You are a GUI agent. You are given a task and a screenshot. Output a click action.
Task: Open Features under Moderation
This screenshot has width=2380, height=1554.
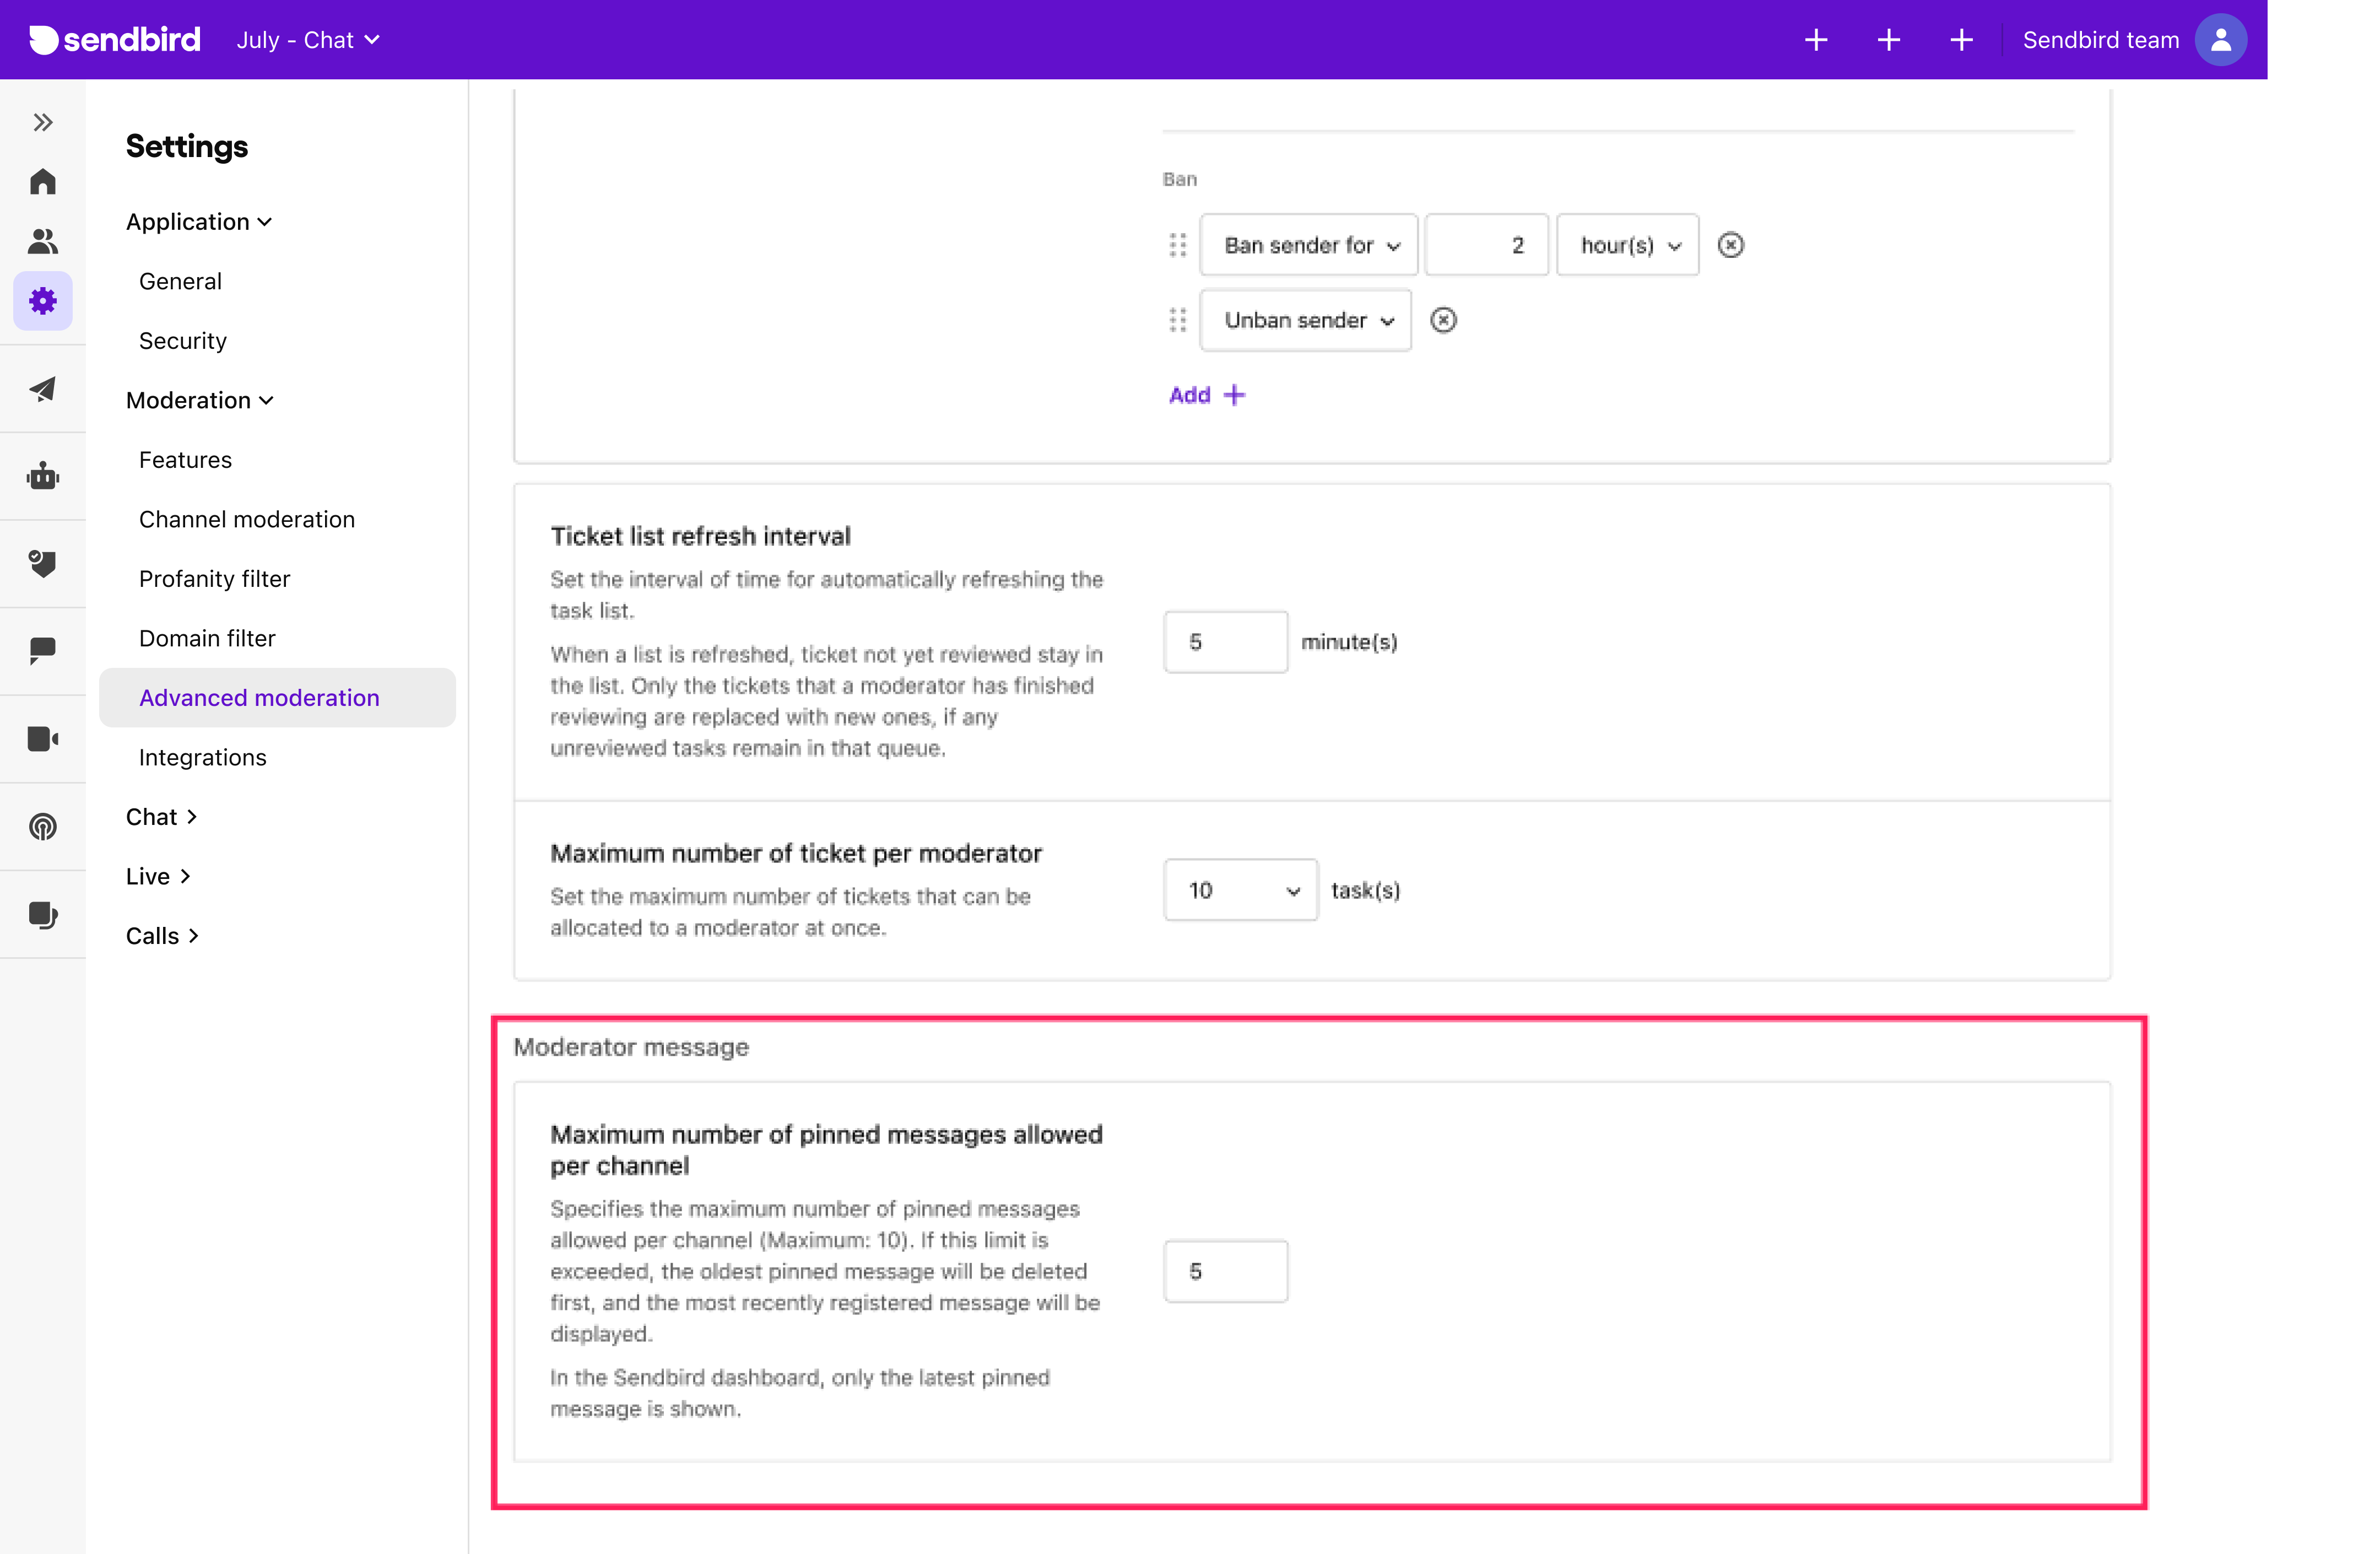[185, 460]
